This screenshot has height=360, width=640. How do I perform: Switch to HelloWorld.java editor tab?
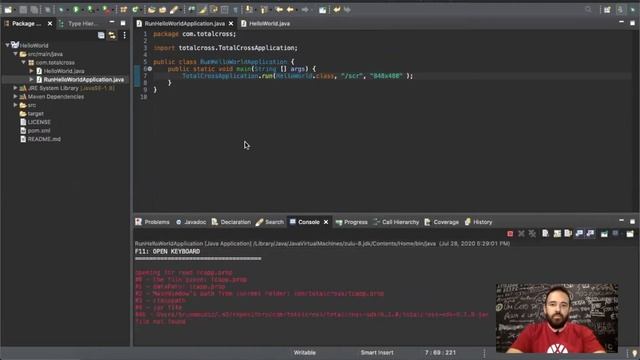pyautogui.click(x=265, y=24)
